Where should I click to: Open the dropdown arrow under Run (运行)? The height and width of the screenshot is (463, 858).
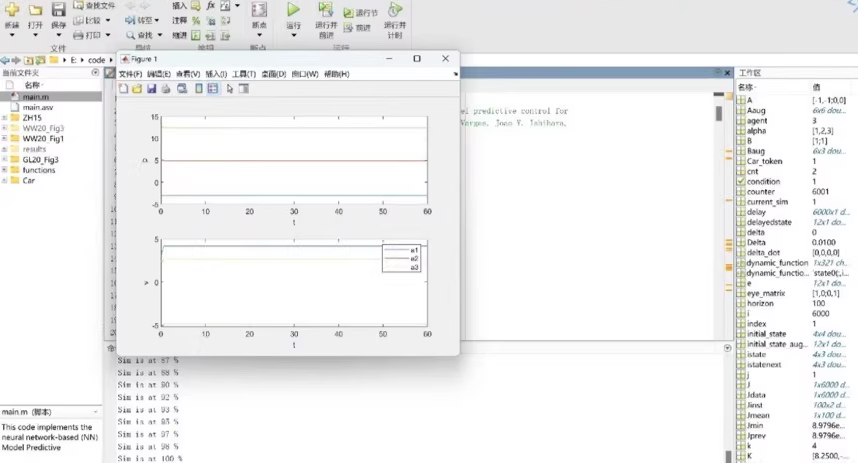[x=293, y=36]
